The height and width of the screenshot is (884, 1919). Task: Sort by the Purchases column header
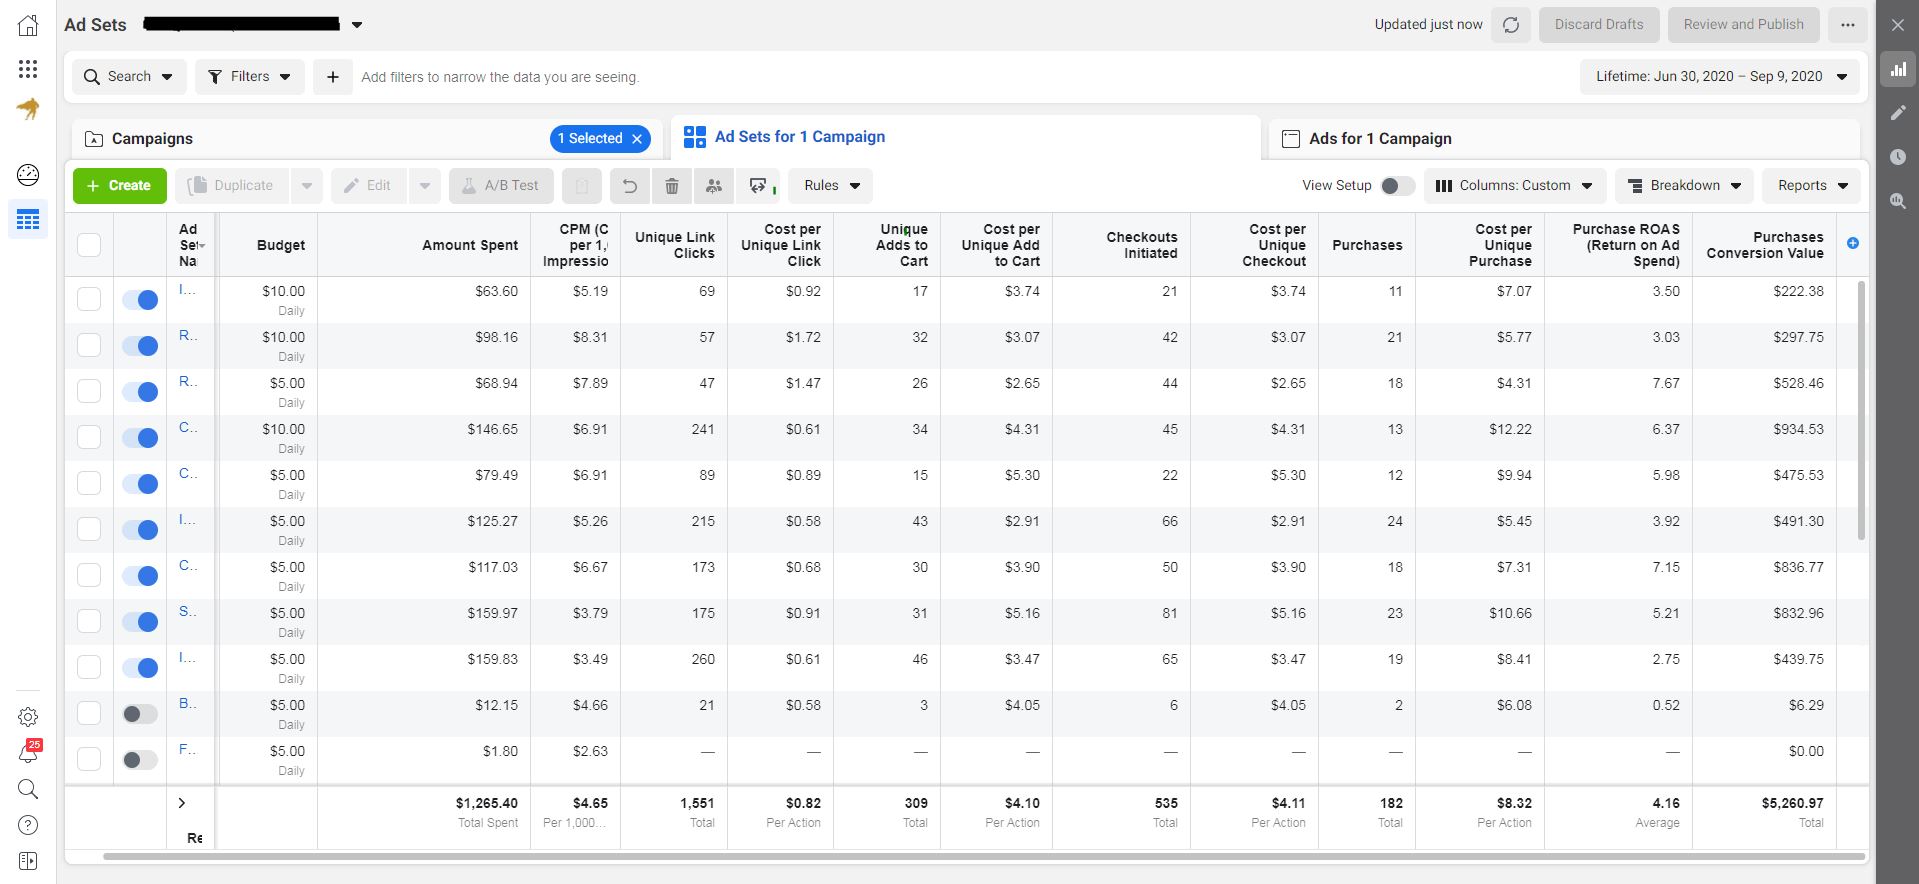[1367, 245]
